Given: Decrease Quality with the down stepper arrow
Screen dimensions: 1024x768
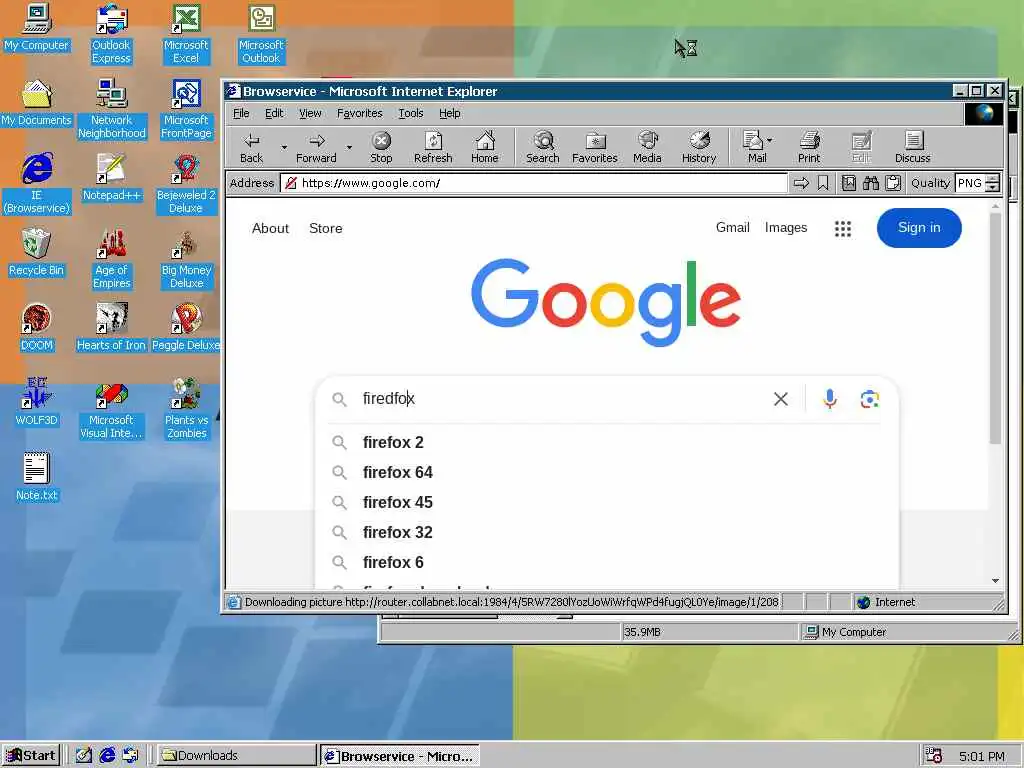Looking at the screenshot, I should (993, 188).
